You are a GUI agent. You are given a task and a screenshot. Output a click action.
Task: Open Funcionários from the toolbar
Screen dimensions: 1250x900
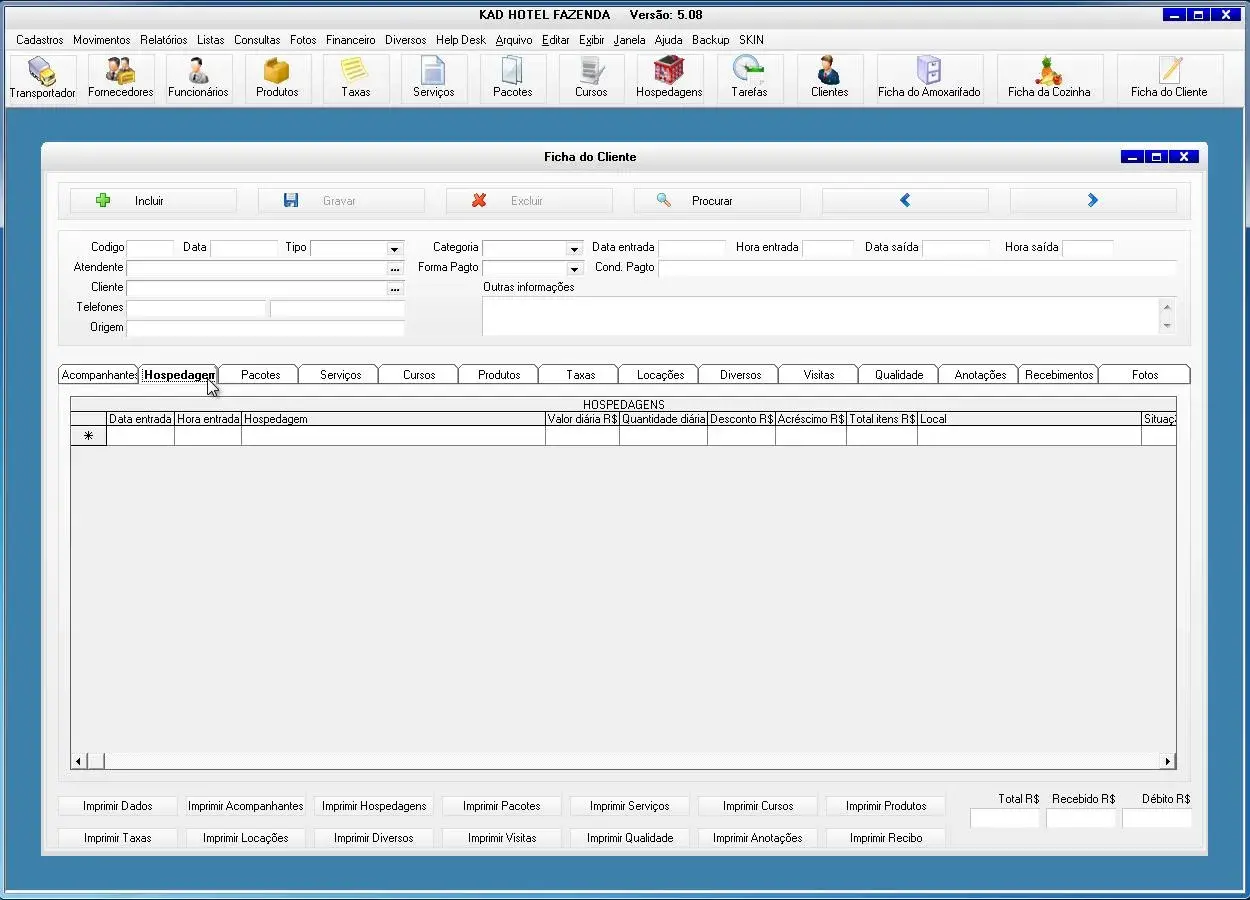(198, 78)
